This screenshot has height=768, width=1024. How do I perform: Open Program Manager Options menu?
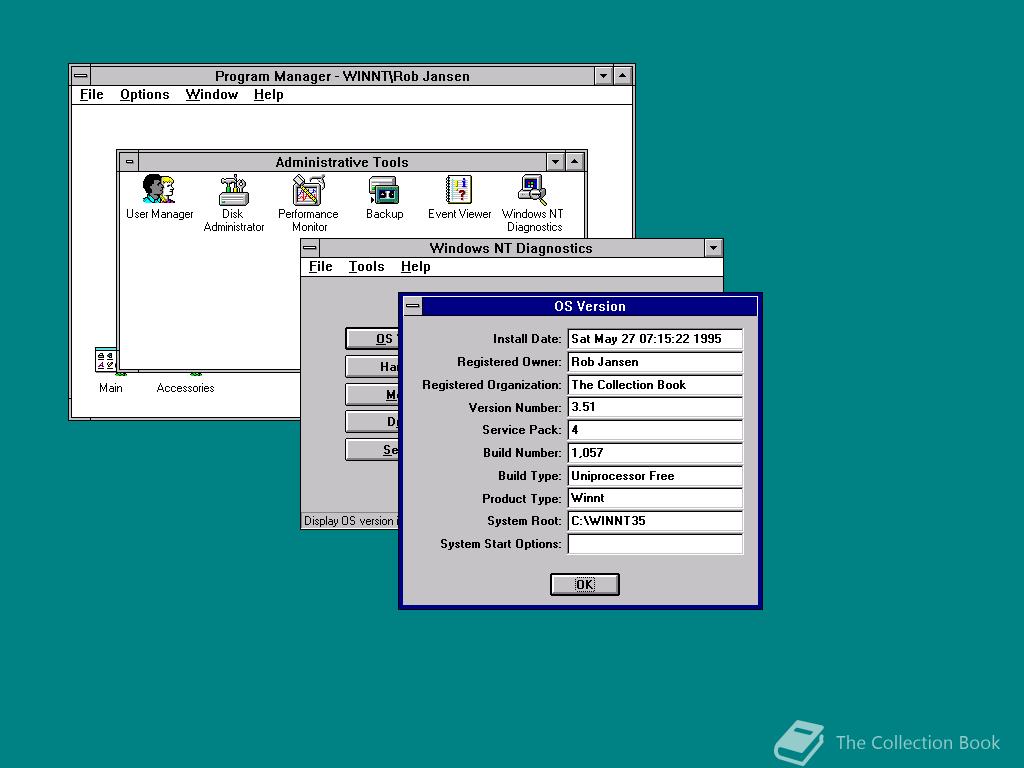coord(144,95)
